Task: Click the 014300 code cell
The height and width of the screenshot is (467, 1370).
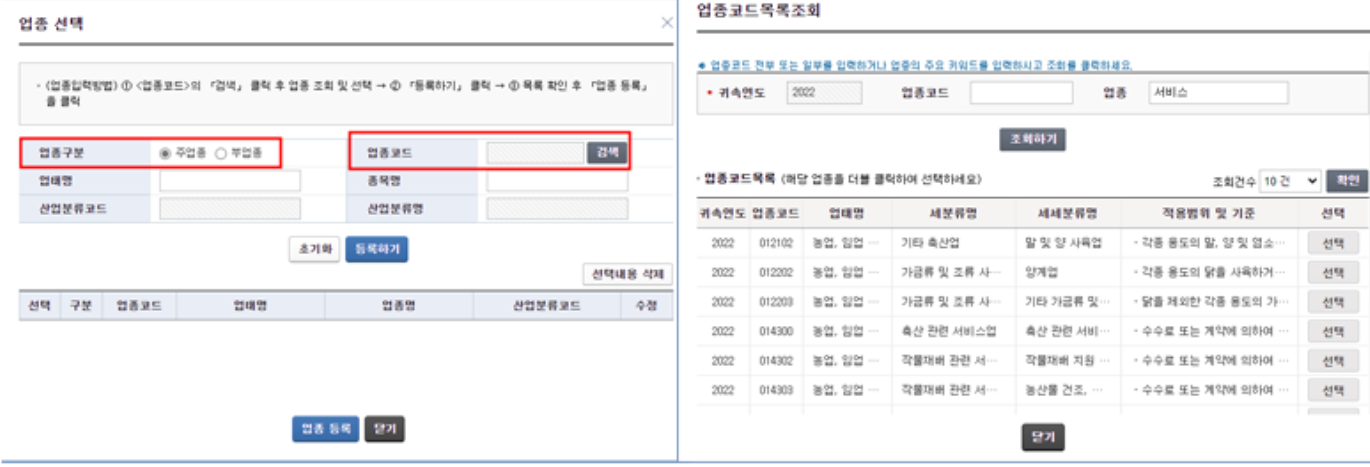Action: coord(776,331)
